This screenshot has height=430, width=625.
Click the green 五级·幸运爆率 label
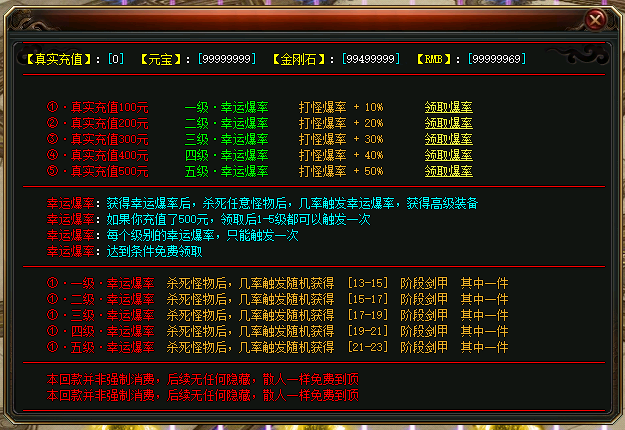click(x=226, y=171)
